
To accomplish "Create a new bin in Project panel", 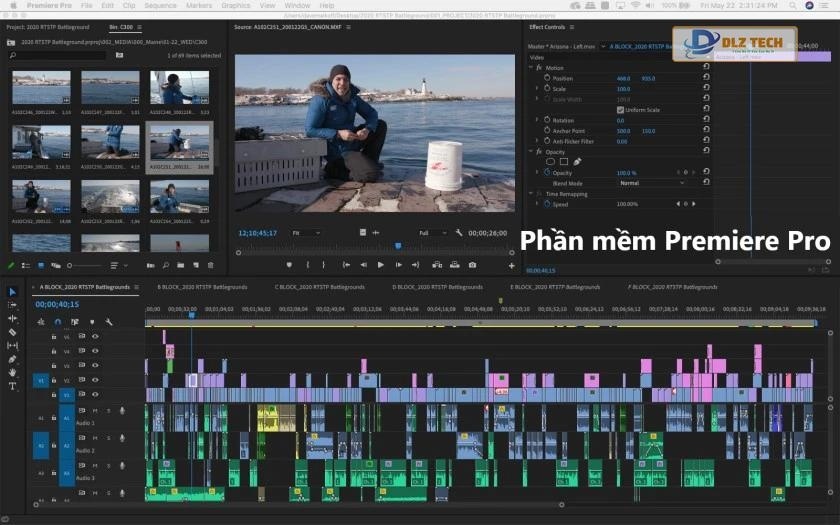I will [x=181, y=266].
